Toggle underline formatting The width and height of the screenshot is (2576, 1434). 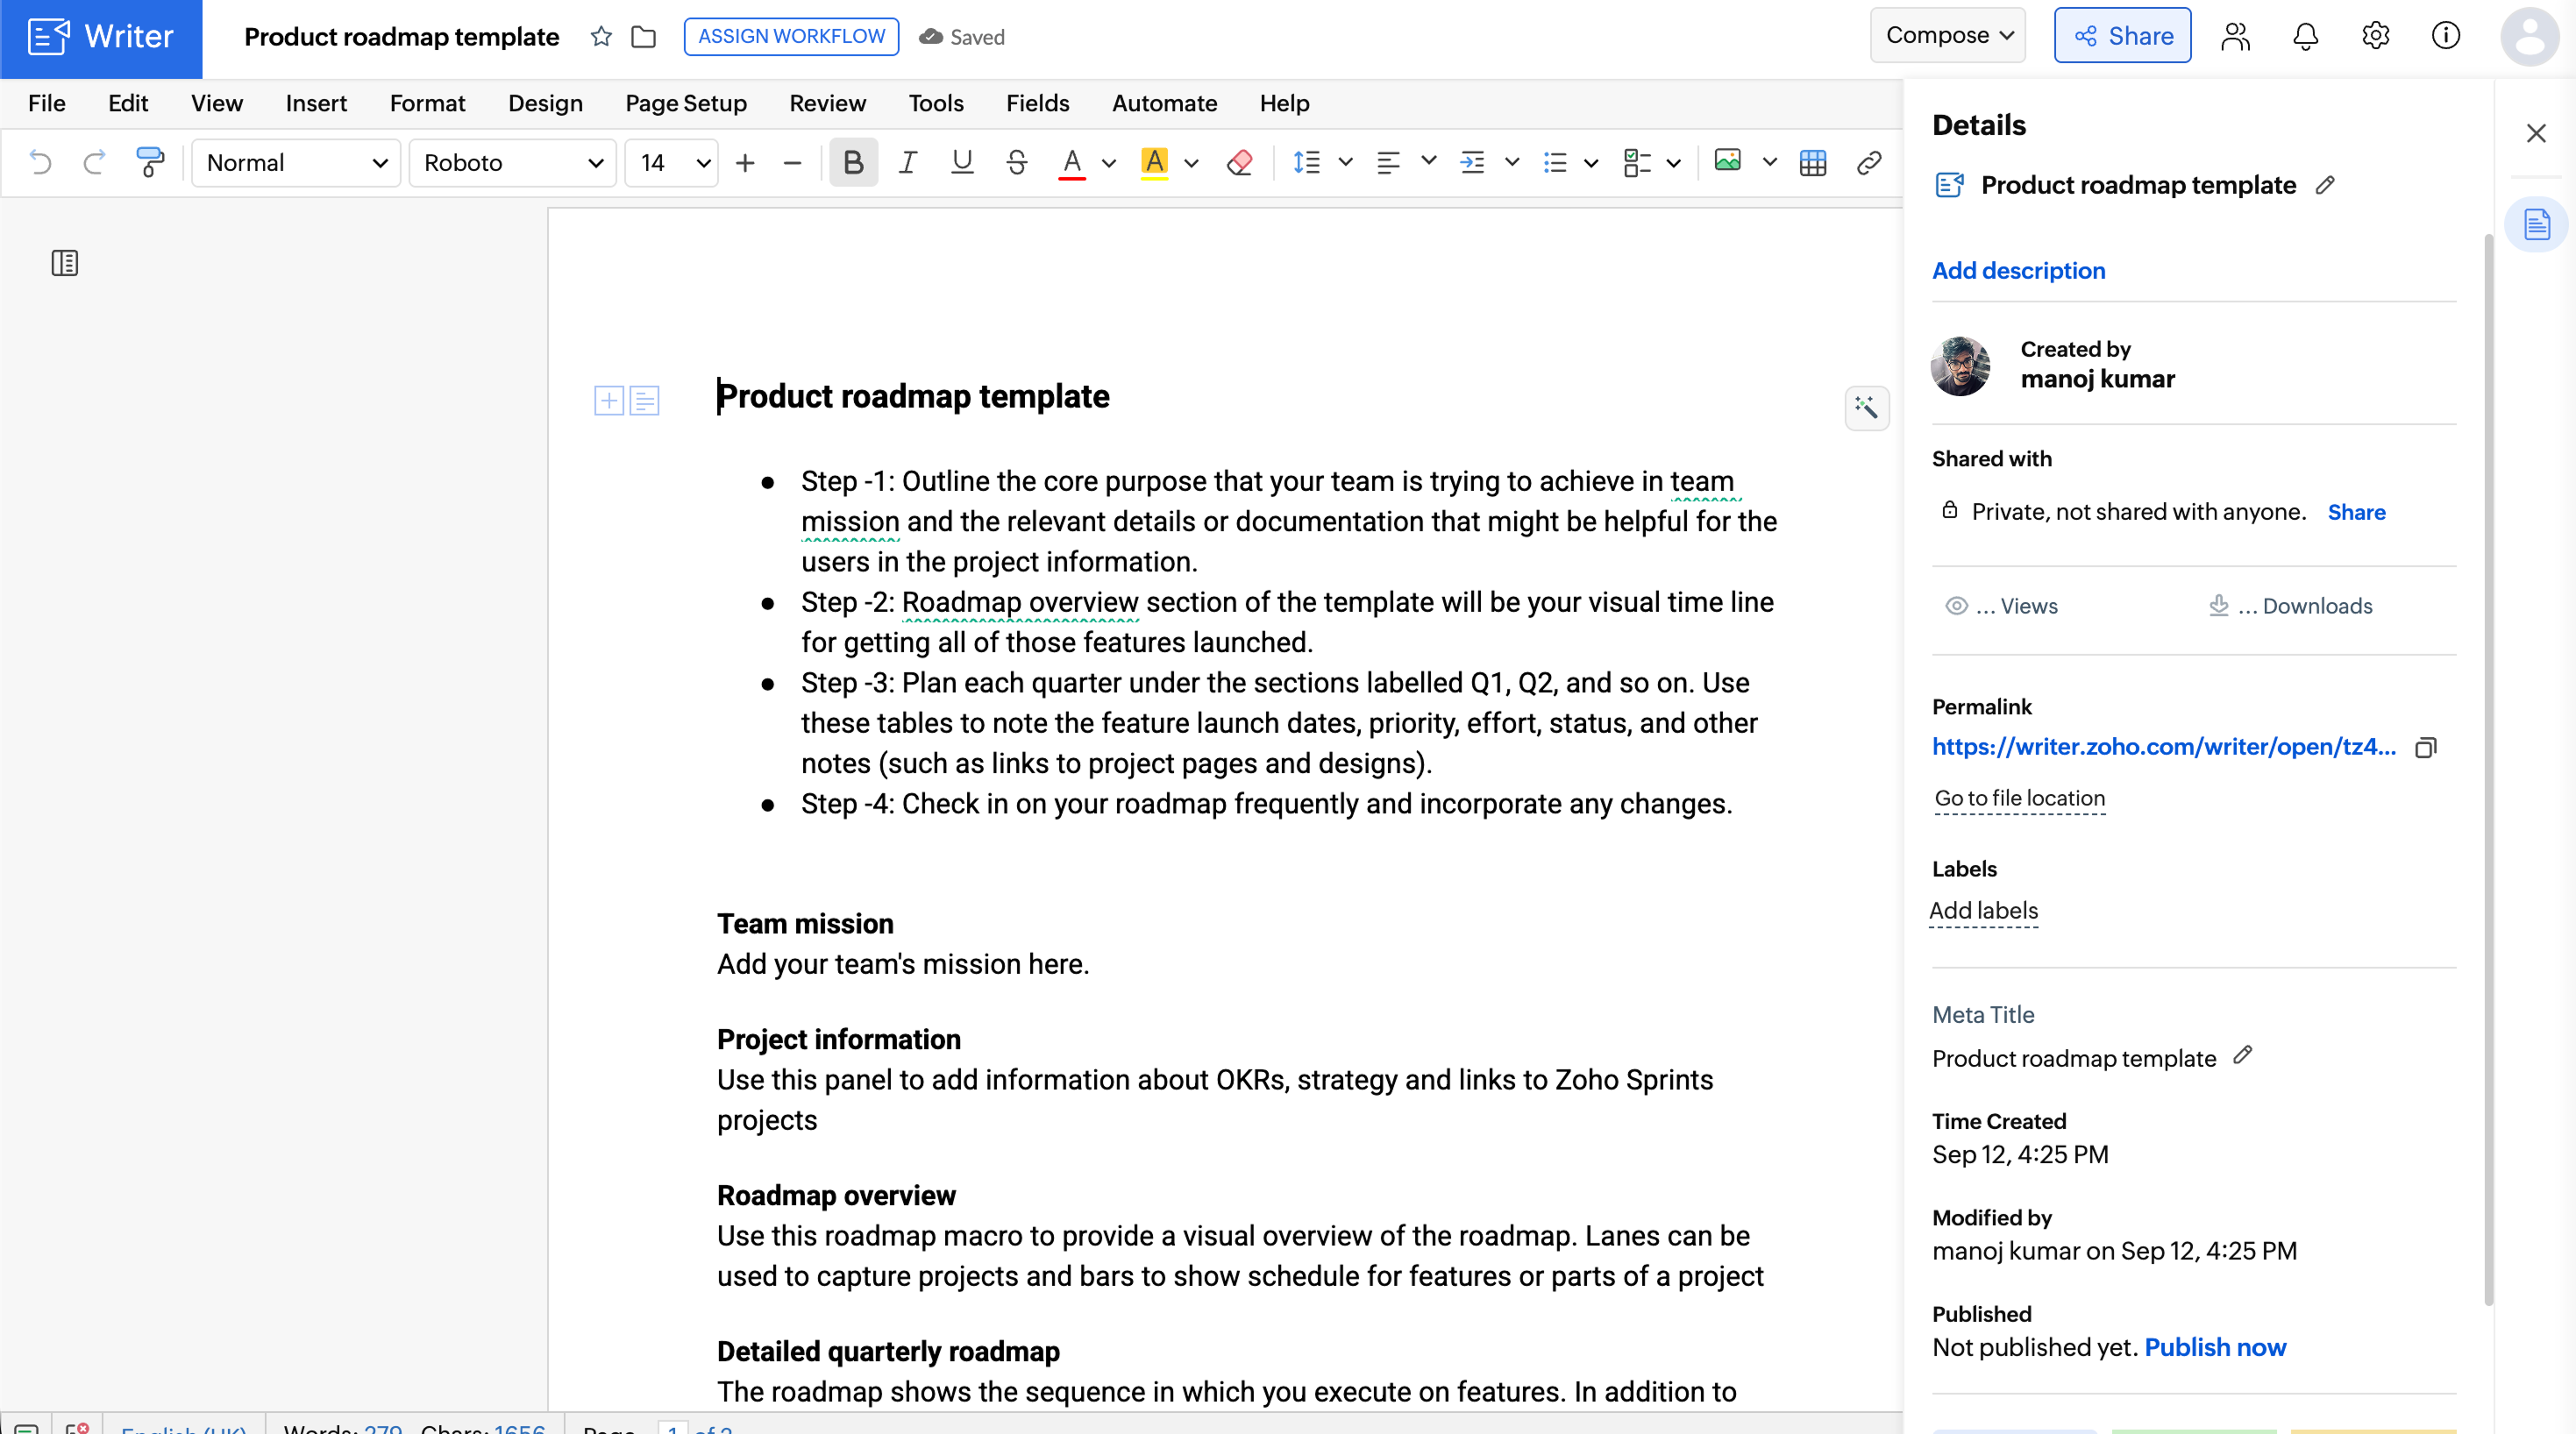(962, 162)
